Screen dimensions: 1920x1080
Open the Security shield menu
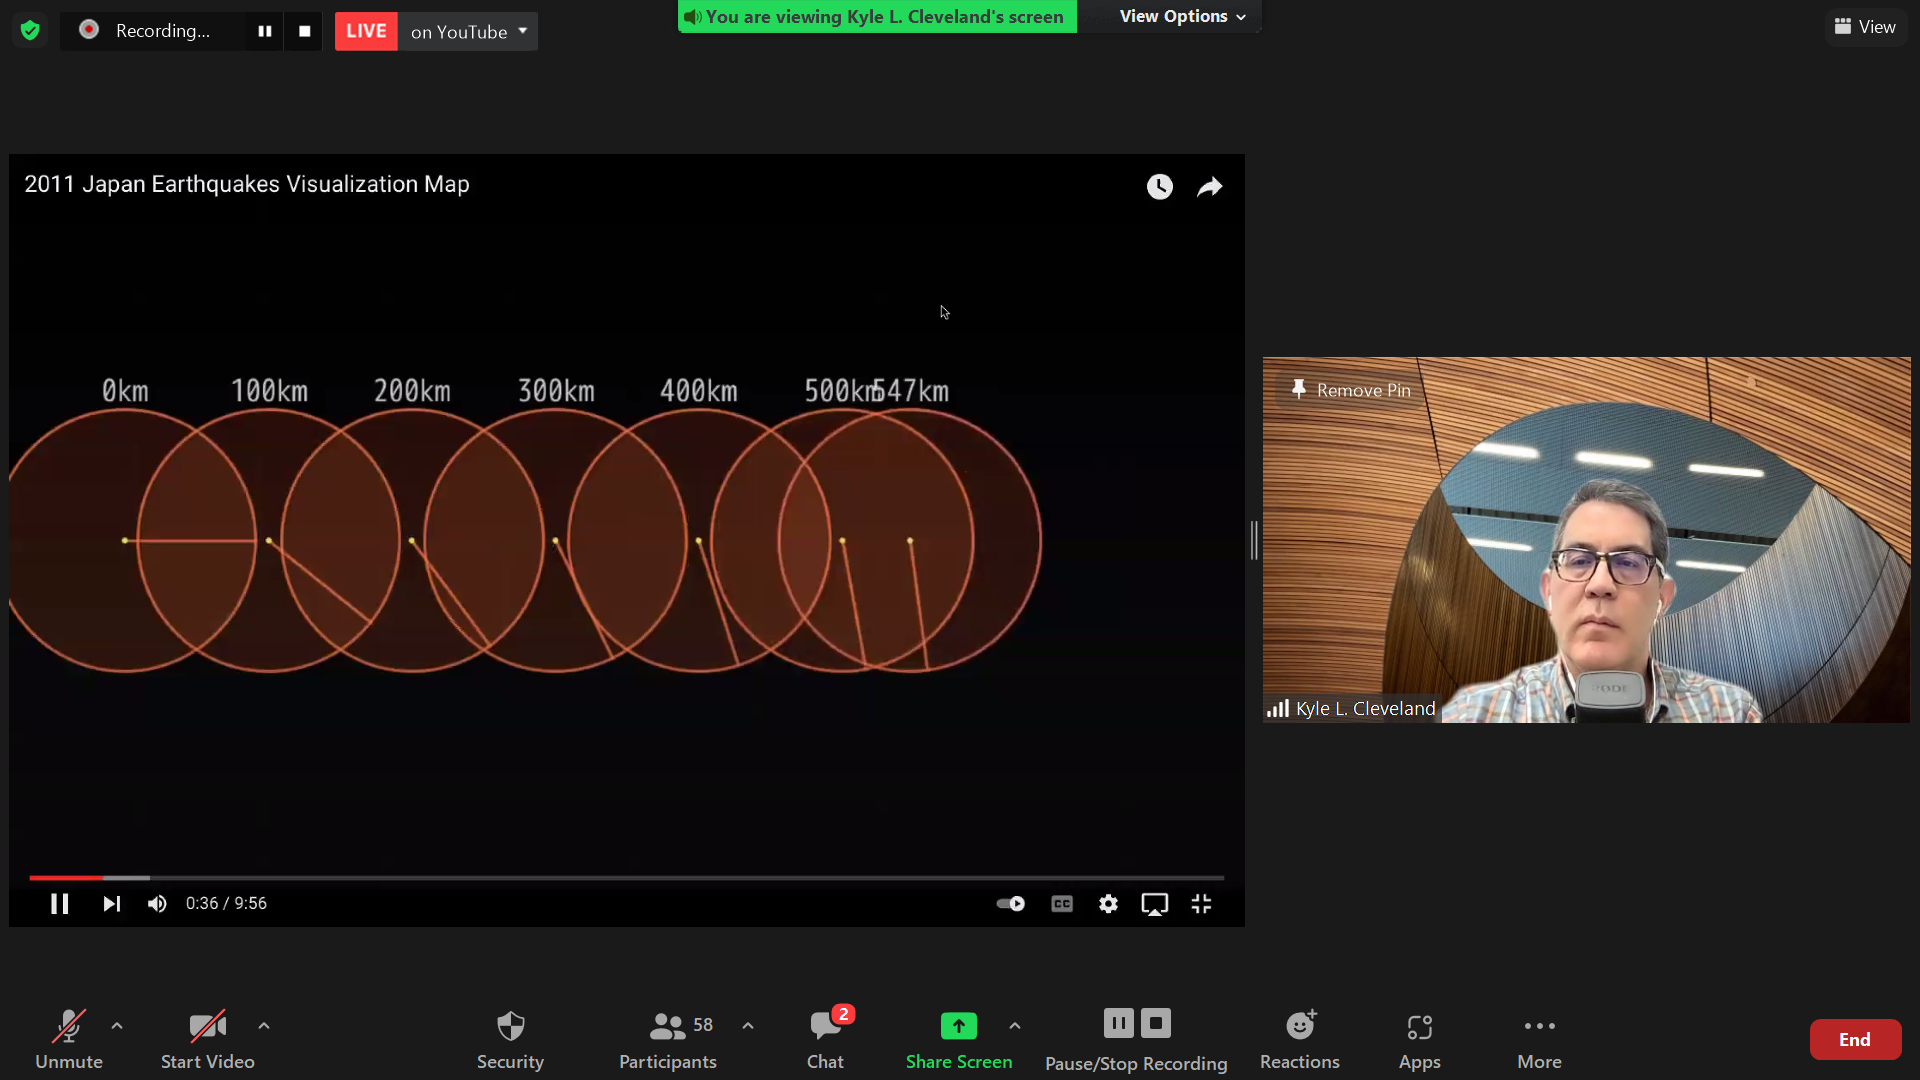(510, 1040)
